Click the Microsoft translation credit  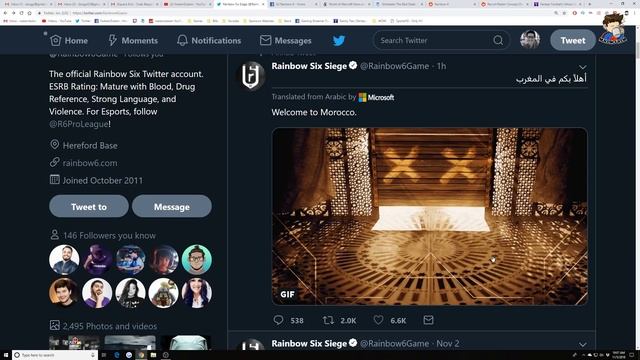coord(376,97)
